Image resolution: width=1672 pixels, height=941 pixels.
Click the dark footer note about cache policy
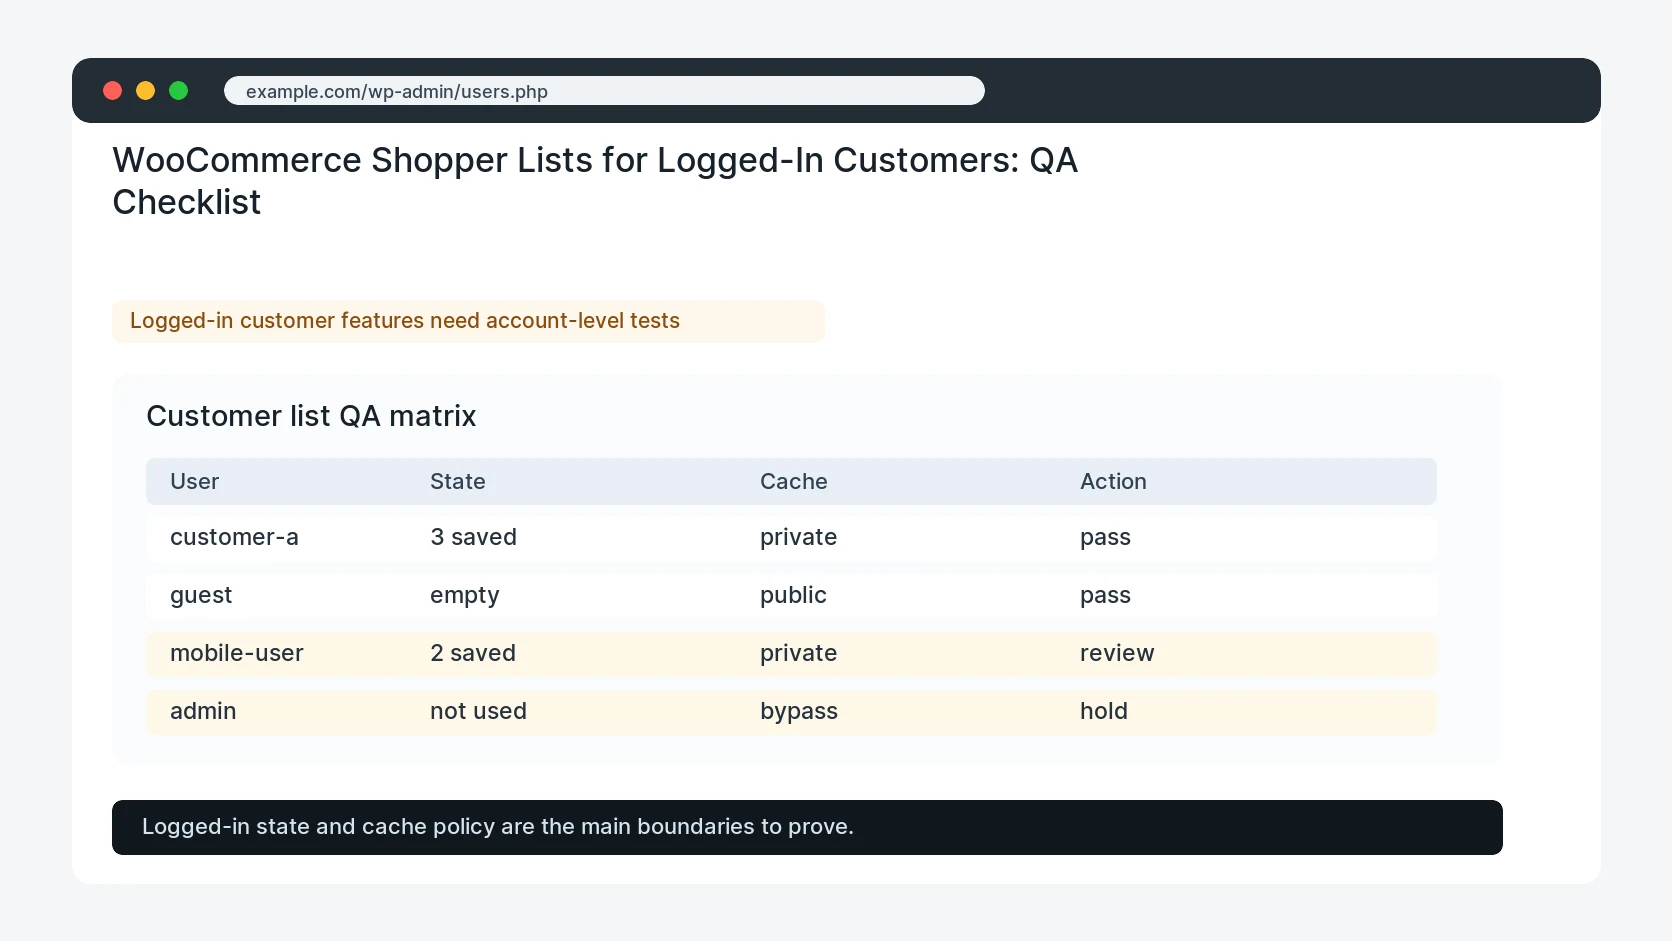pyautogui.click(x=807, y=828)
